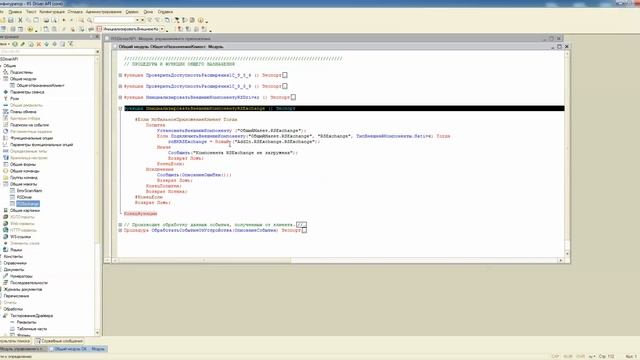Expand the comment block before ОбработатьСобытиеОтУстройства
640x360 pixels.
click(120, 224)
